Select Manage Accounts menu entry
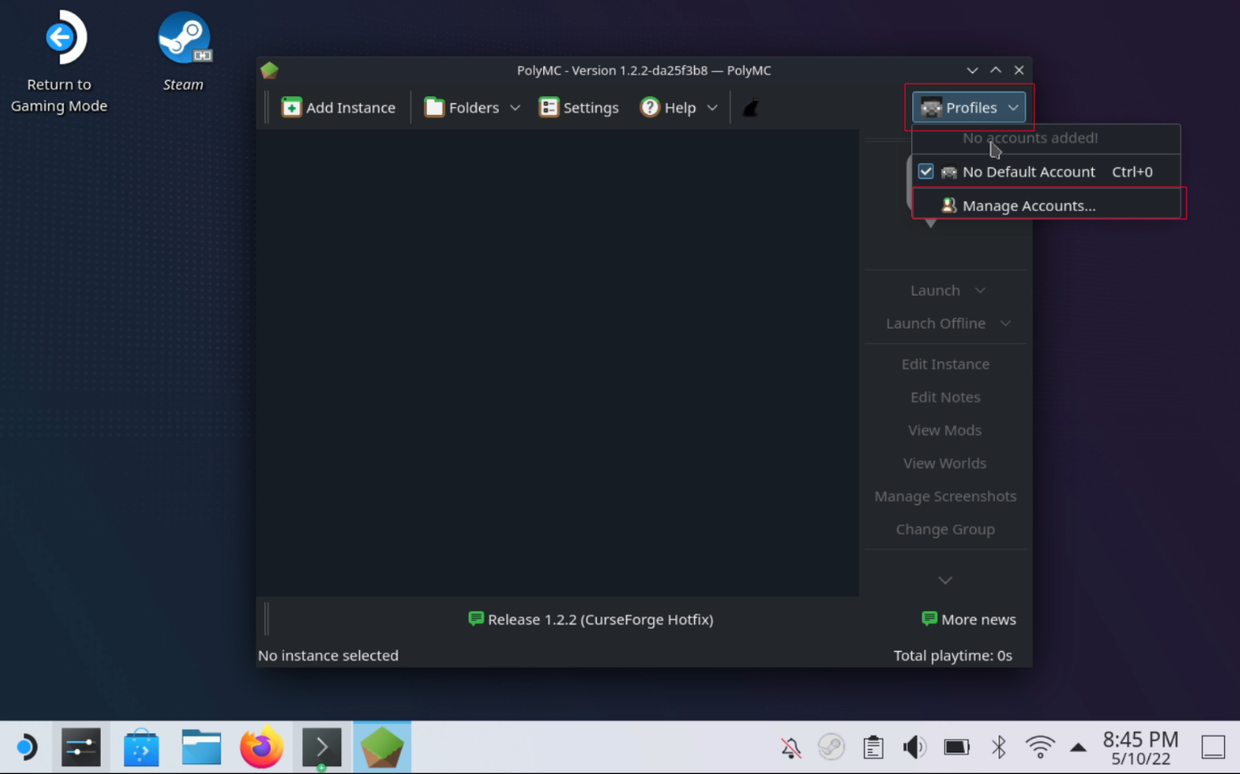 pos(1046,206)
